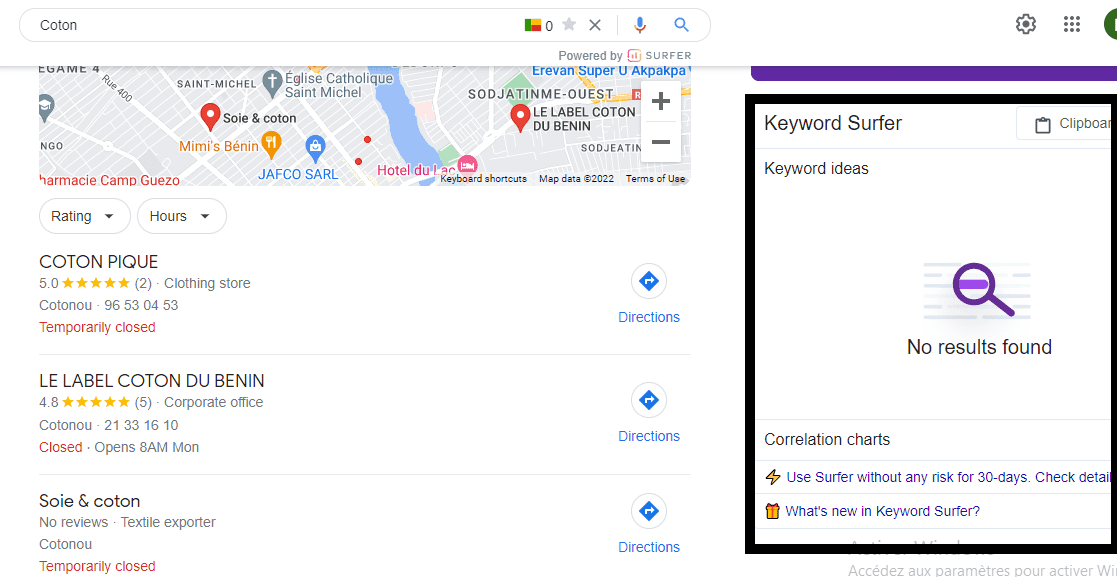The width and height of the screenshot is (1117, 577).
Task: Open the Rating filter dropdown
Action: click(85, 216)
